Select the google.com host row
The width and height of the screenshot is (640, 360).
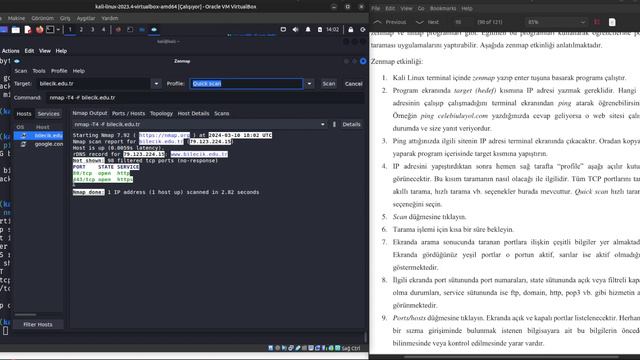pos(38,144)
